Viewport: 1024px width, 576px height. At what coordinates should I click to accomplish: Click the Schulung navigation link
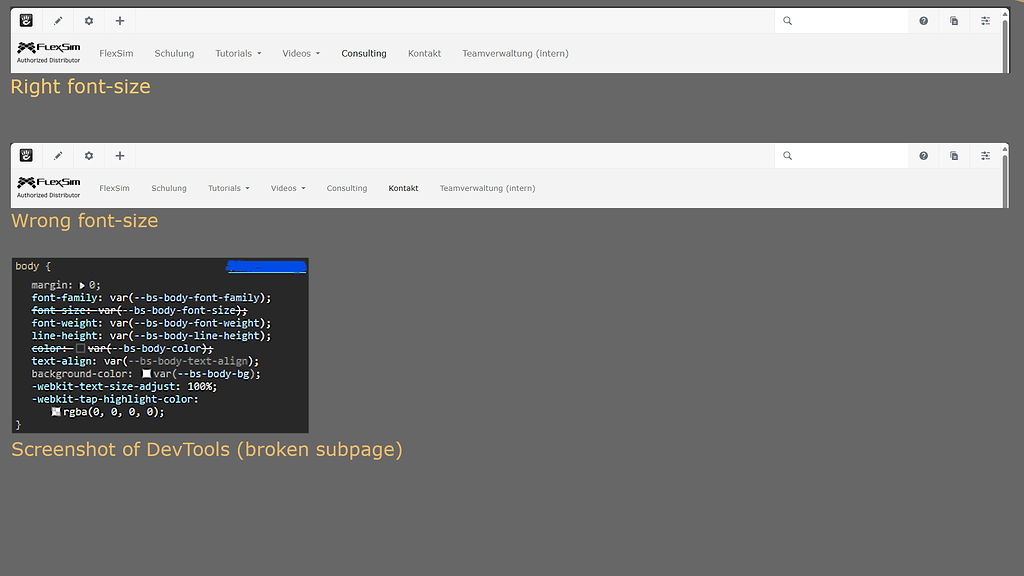tap(174, 53)
